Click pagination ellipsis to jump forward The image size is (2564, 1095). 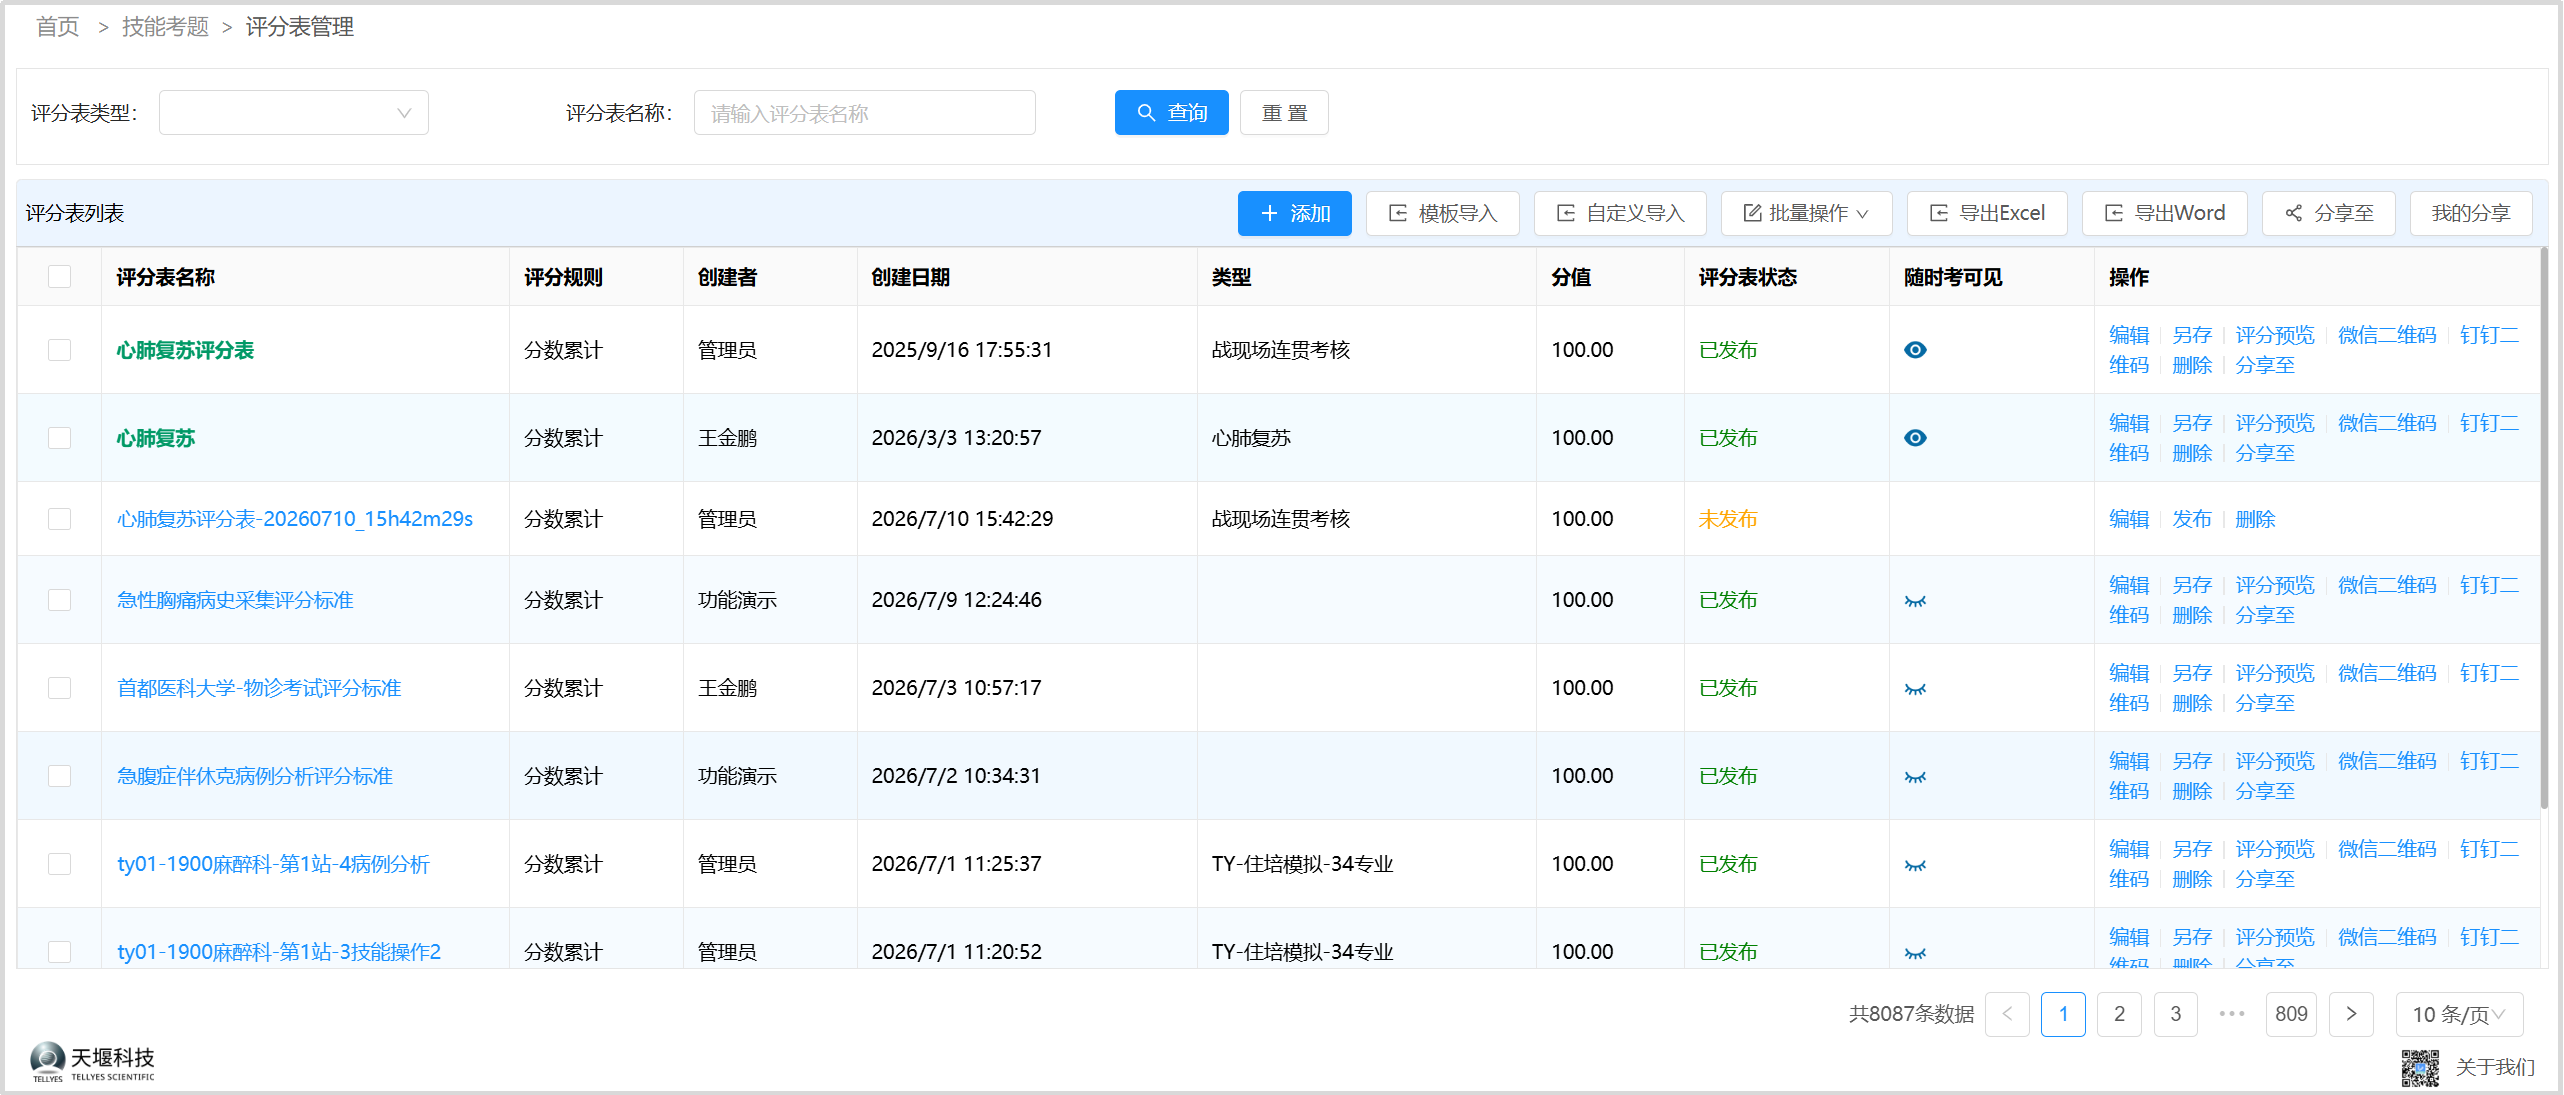click(x=2231, y=1014)
